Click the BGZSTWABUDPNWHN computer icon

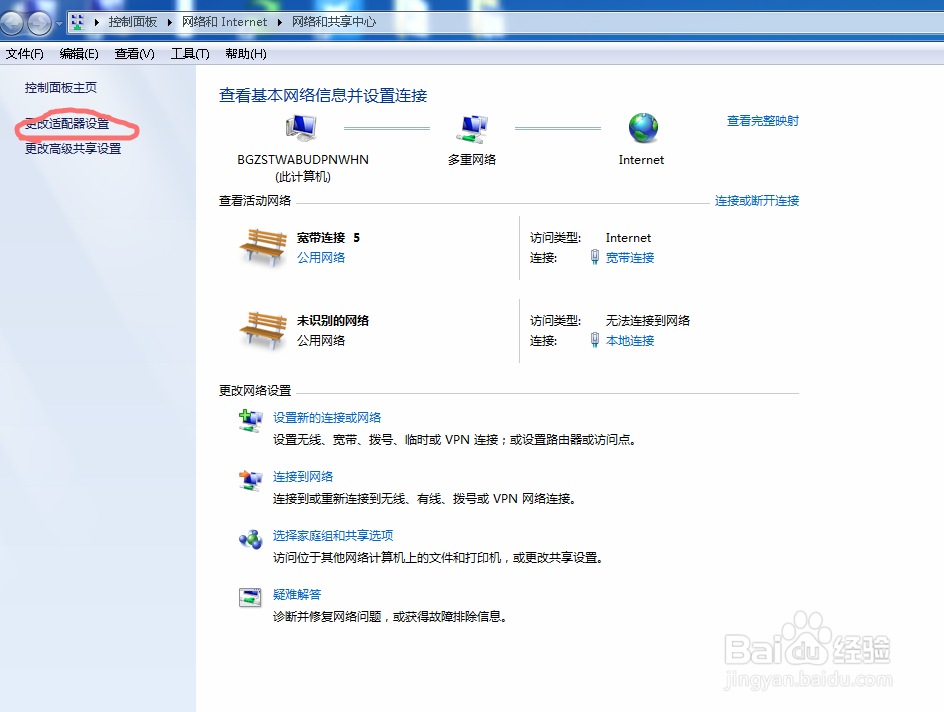(x=301, y=128)
